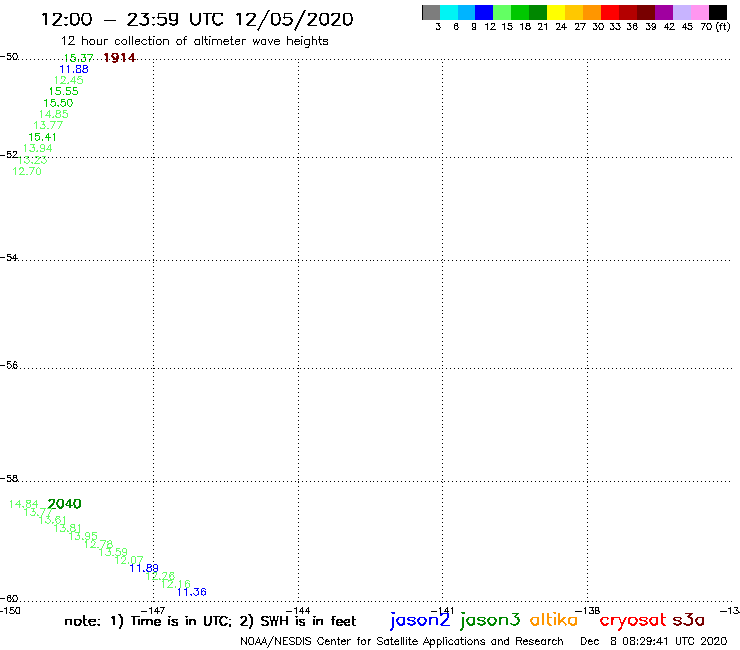The height and width of the screenshot is (650, 740).
Task: Click the green time label 2040
Action: (64, 504)
